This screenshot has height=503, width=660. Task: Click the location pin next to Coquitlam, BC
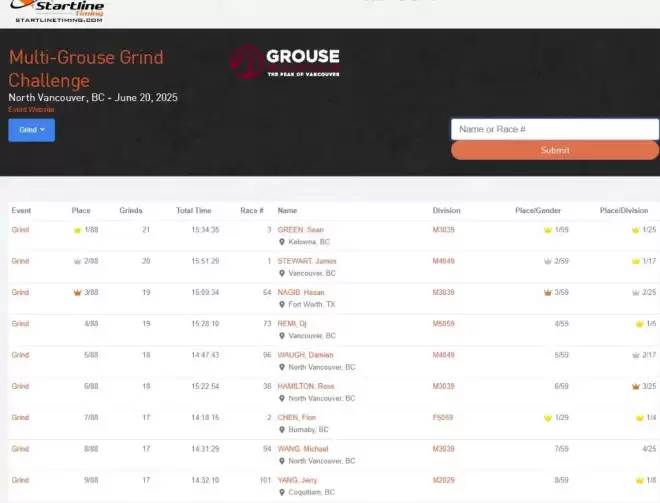click(x=282, y=492)
